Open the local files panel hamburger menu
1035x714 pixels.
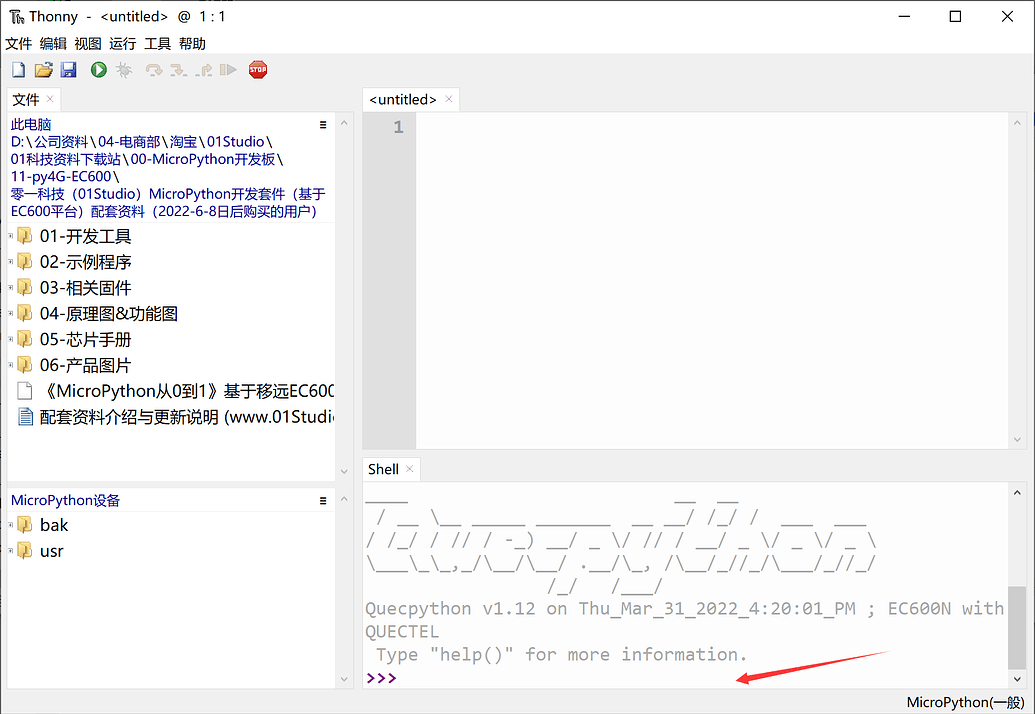click(323, 124)
